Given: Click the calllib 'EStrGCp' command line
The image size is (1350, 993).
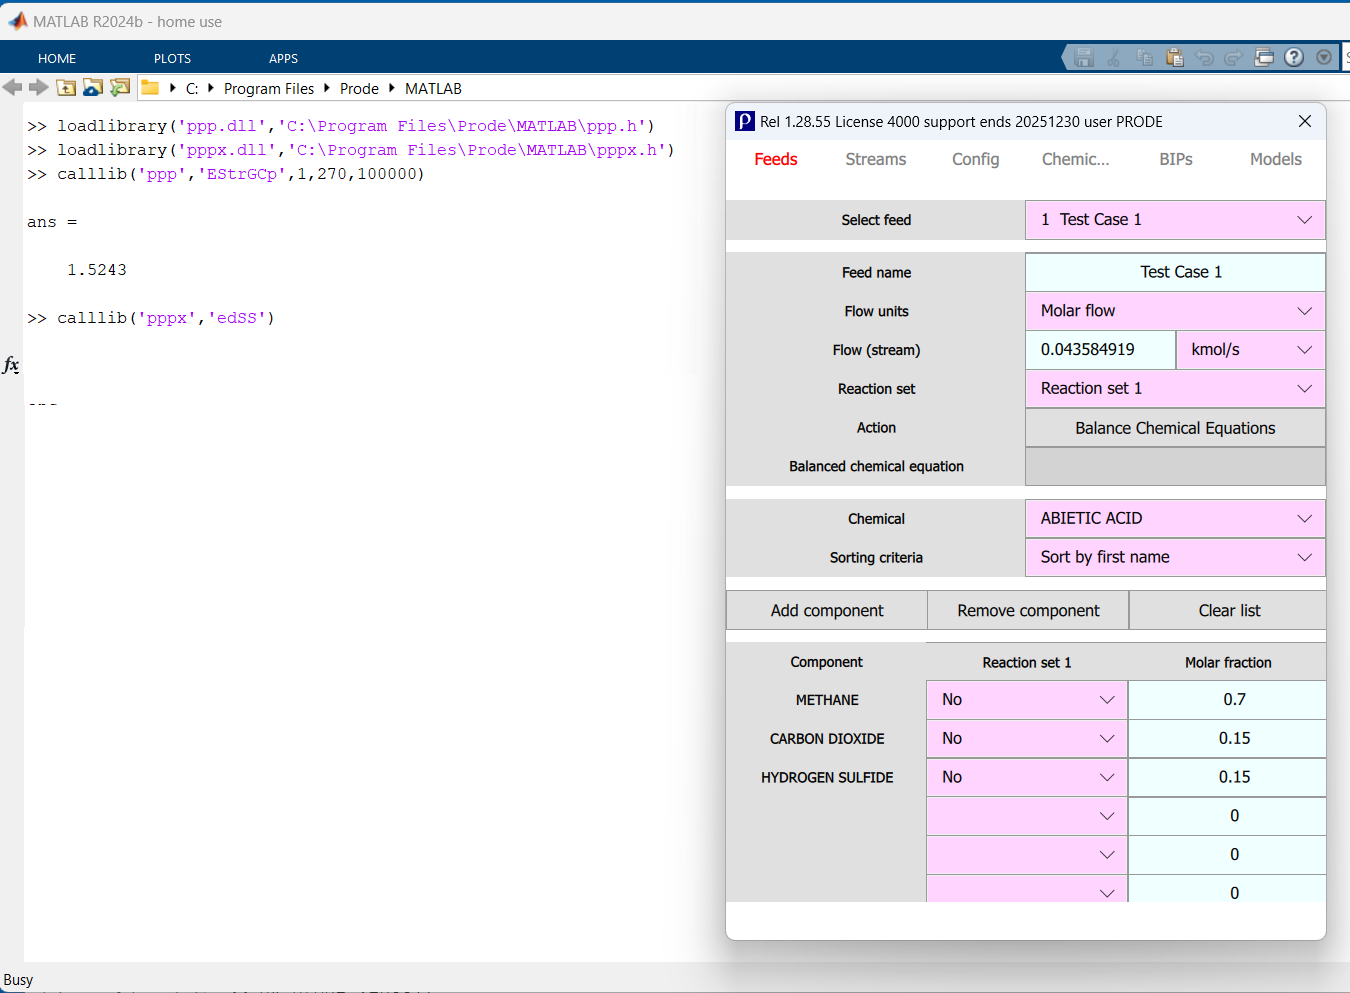Looking at the screenshot, I should pos(226,174).
